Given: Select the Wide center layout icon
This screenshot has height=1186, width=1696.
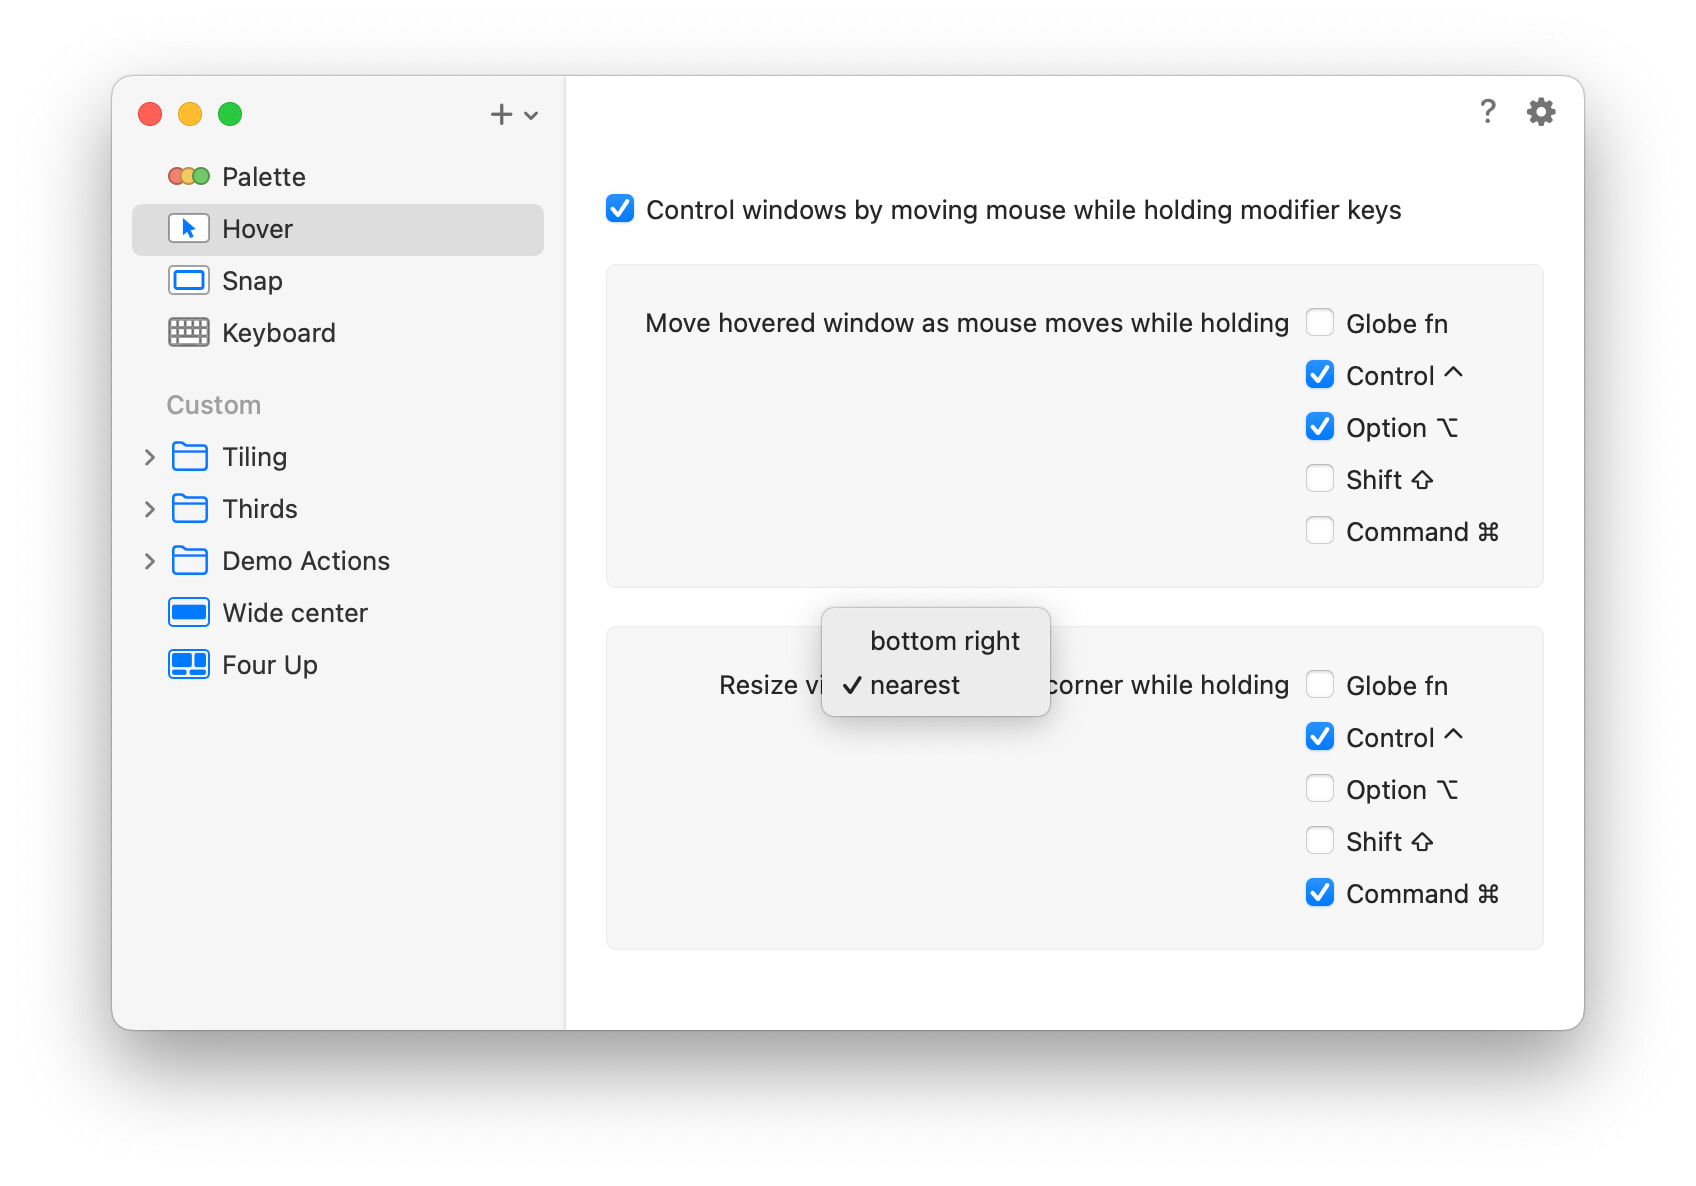Looking at the screenshot, I should point(188,613).
